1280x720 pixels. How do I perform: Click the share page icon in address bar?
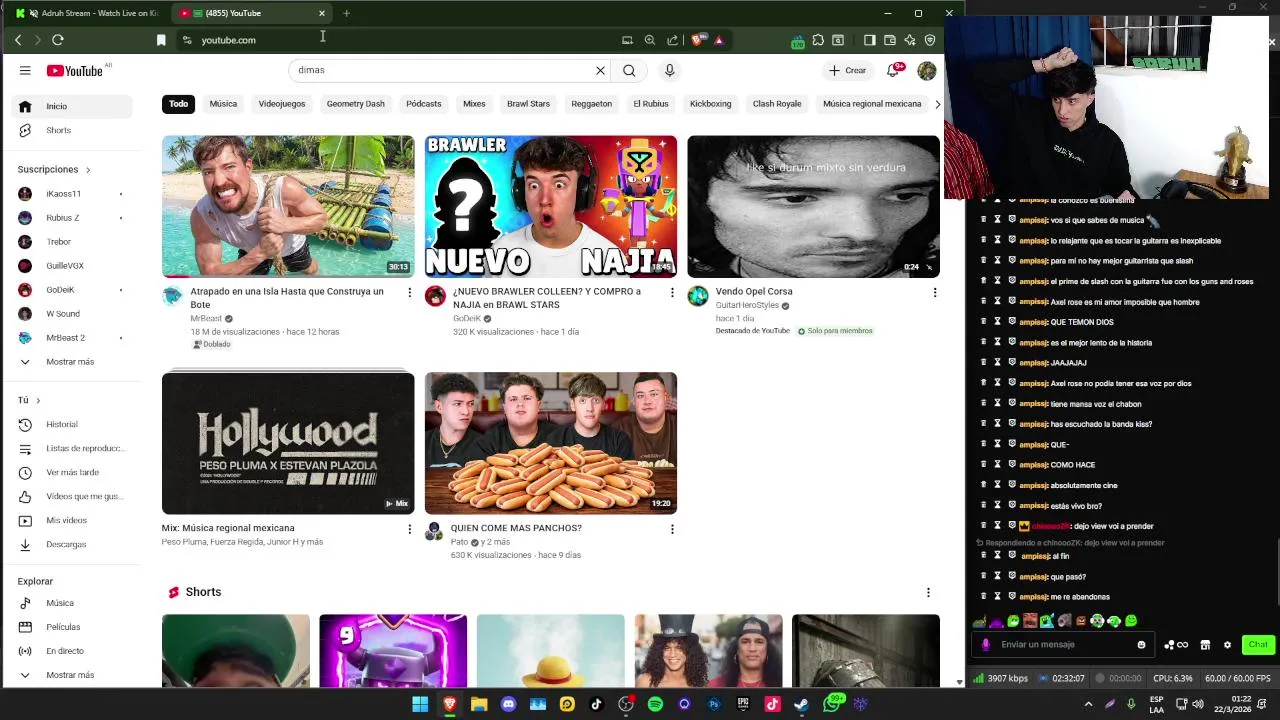(672, 40)
